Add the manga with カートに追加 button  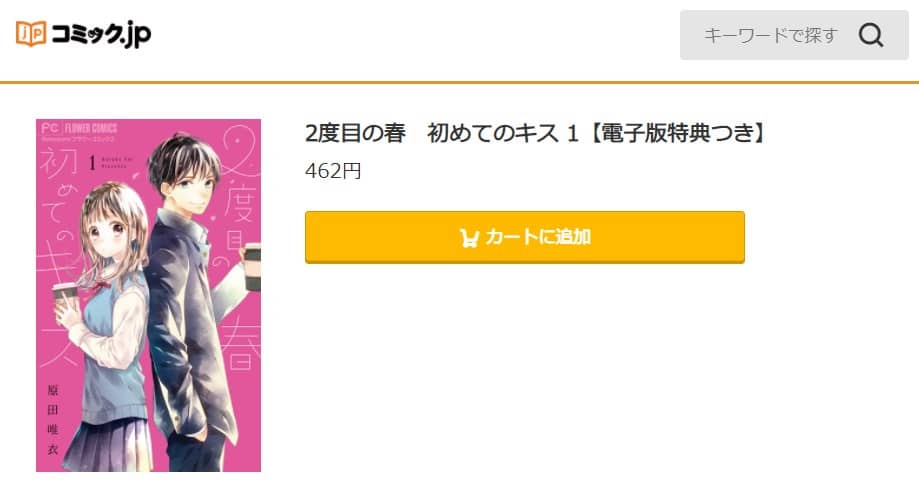[525, 237]
